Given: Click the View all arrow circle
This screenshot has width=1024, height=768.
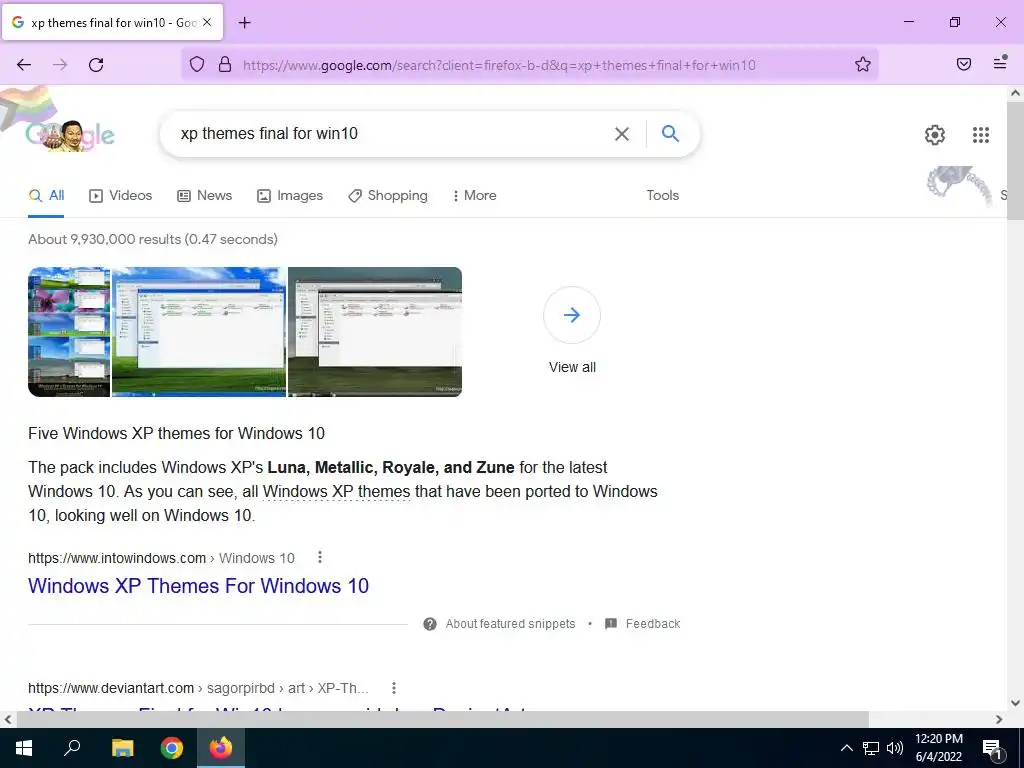Looking at the screenshot, I should coord(571,315).
